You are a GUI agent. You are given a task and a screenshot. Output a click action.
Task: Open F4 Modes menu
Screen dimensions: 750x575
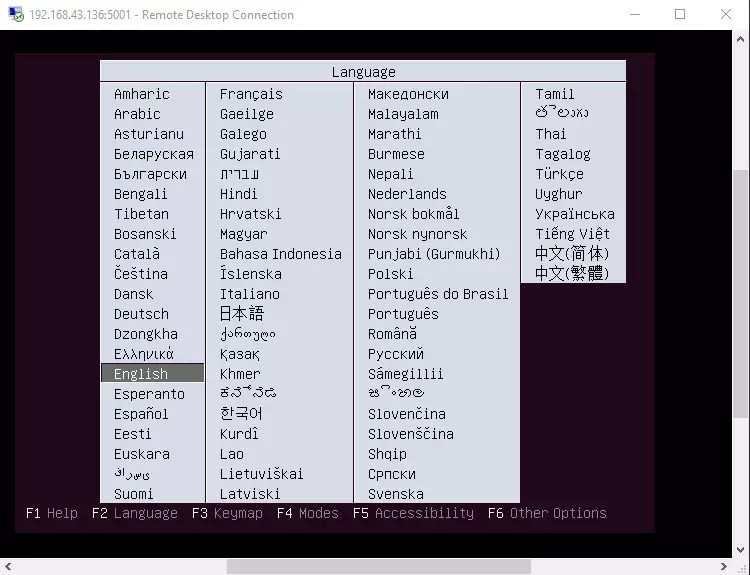pyautogui.click(x=308, y=513)
